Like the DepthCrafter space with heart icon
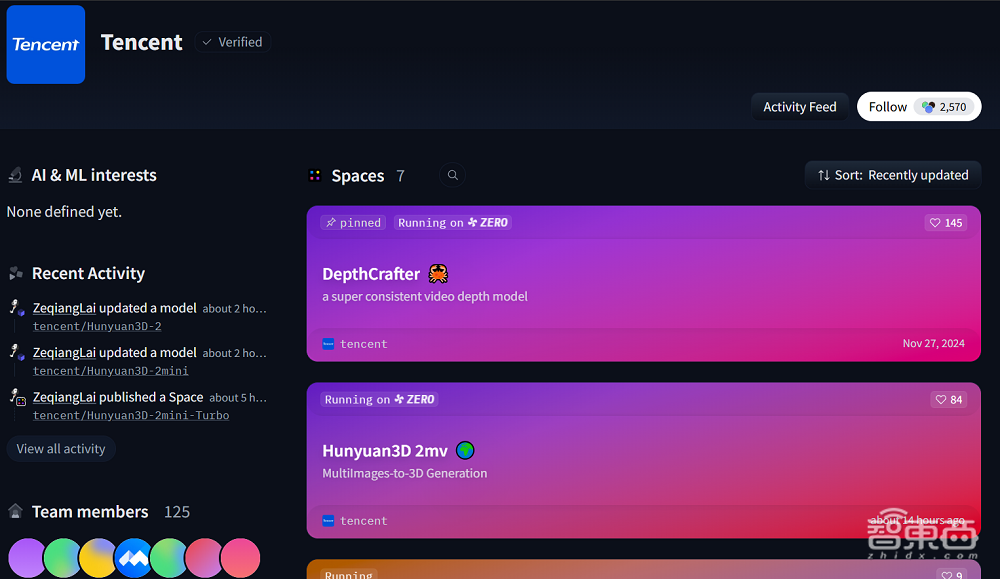The image size is (1000, 579). coord(945,223)
